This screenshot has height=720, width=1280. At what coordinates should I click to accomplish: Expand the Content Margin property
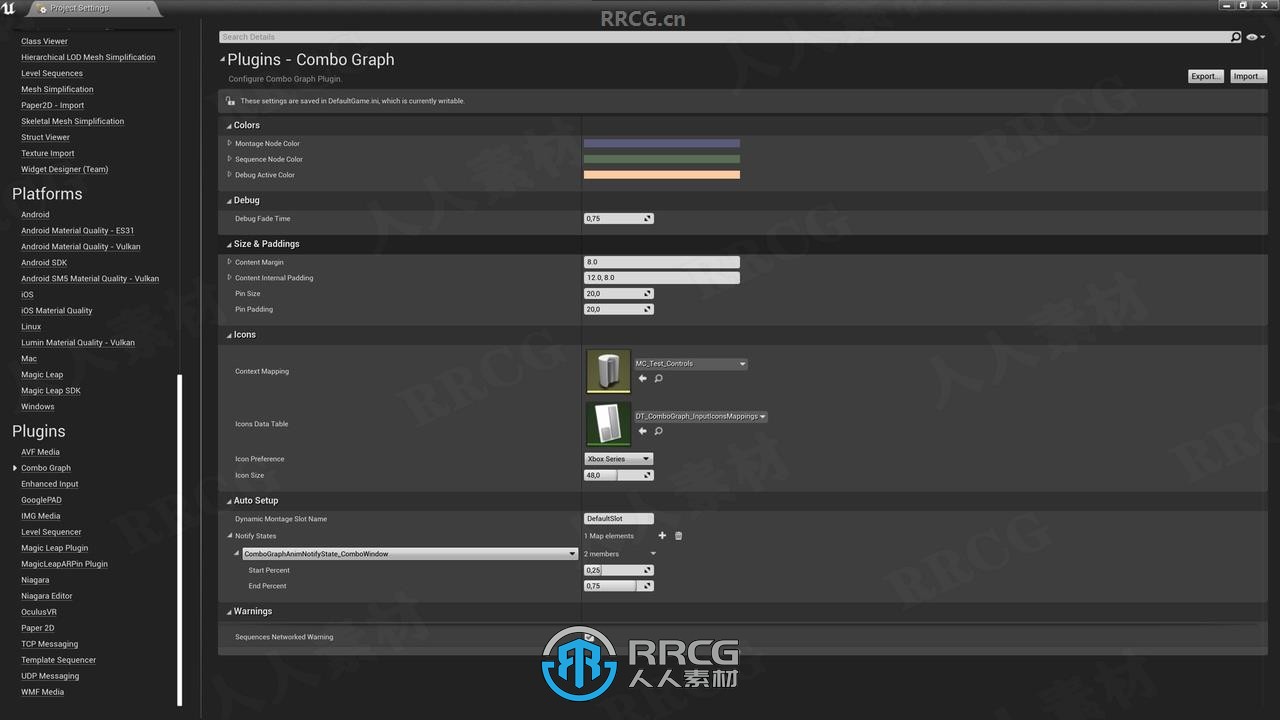pos(229,262)
